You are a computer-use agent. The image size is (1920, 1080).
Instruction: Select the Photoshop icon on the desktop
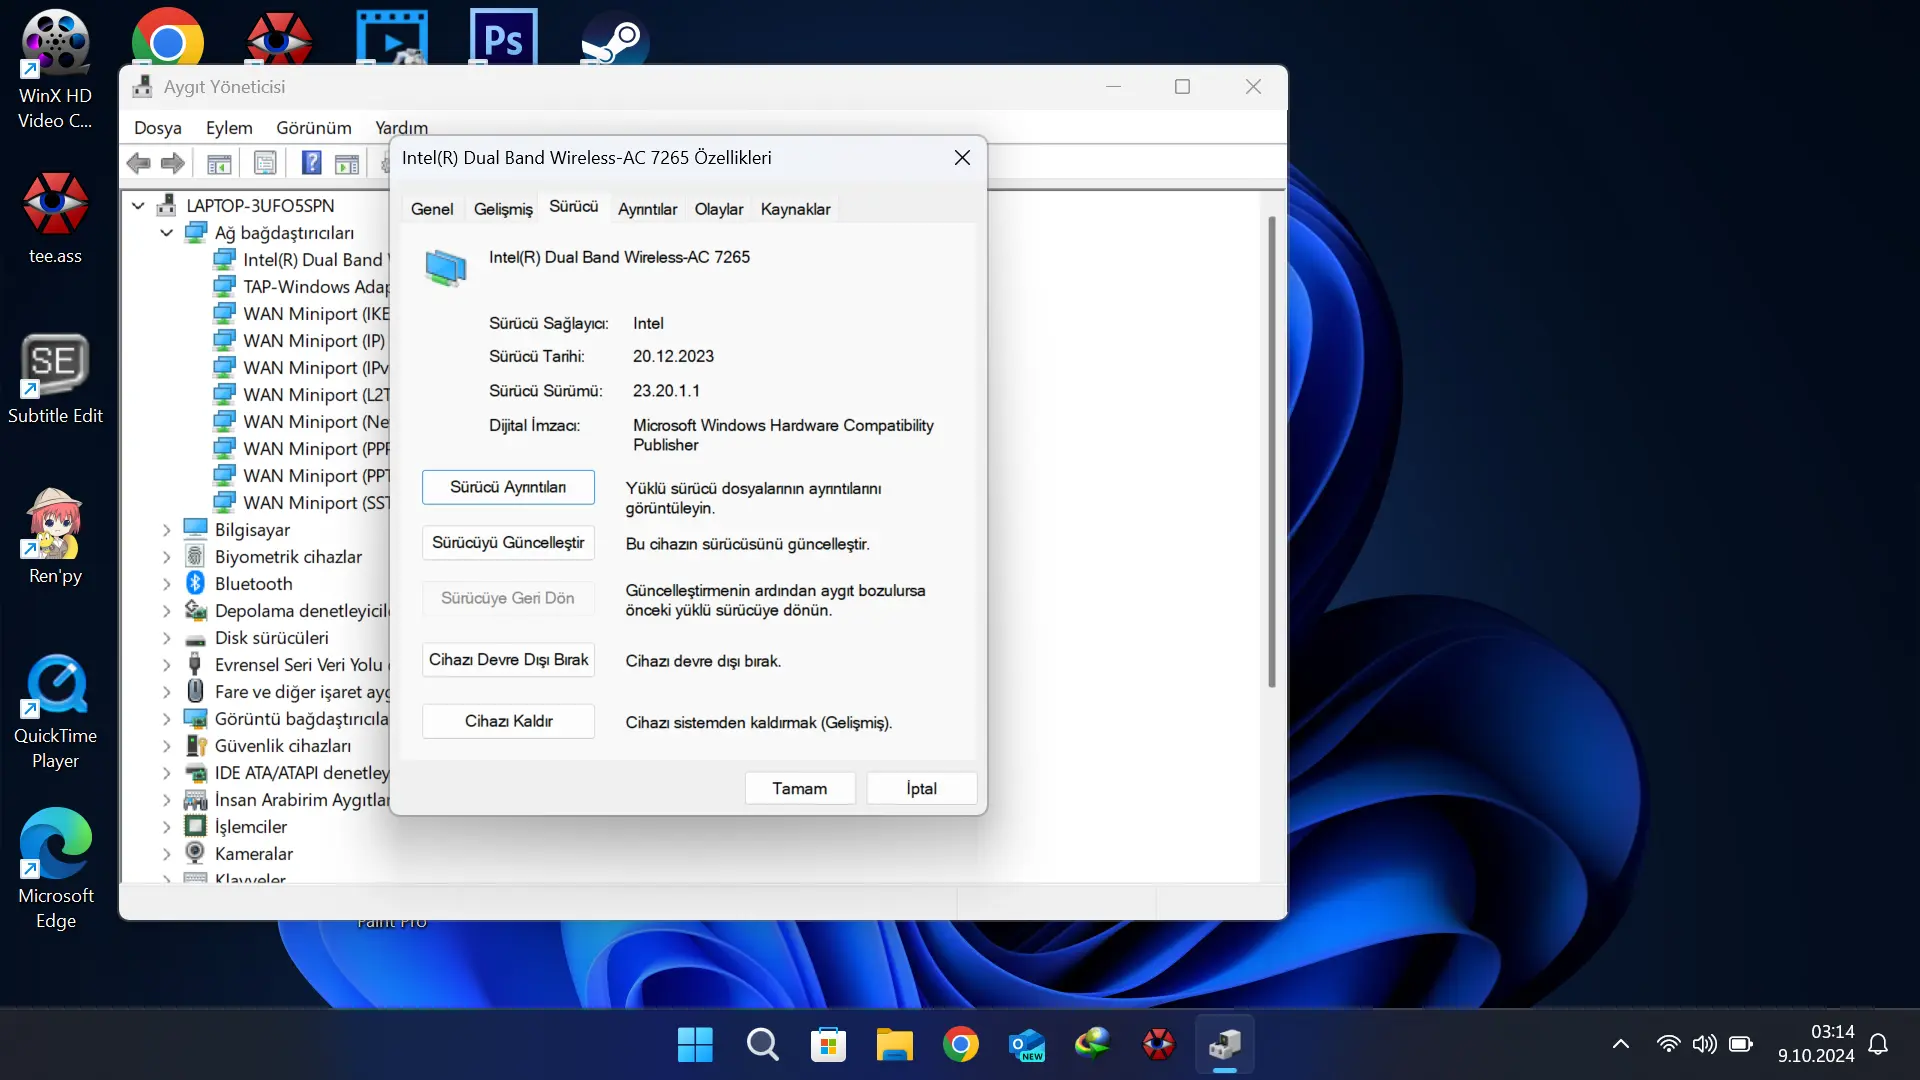[x=503, y=38]
